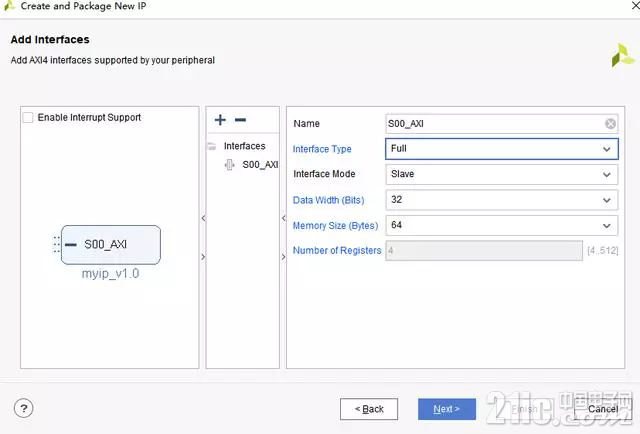The width and height of the screenshot is (640, 434).
Task: Click the Number of Registers field
Action: (x=484, y=250)
